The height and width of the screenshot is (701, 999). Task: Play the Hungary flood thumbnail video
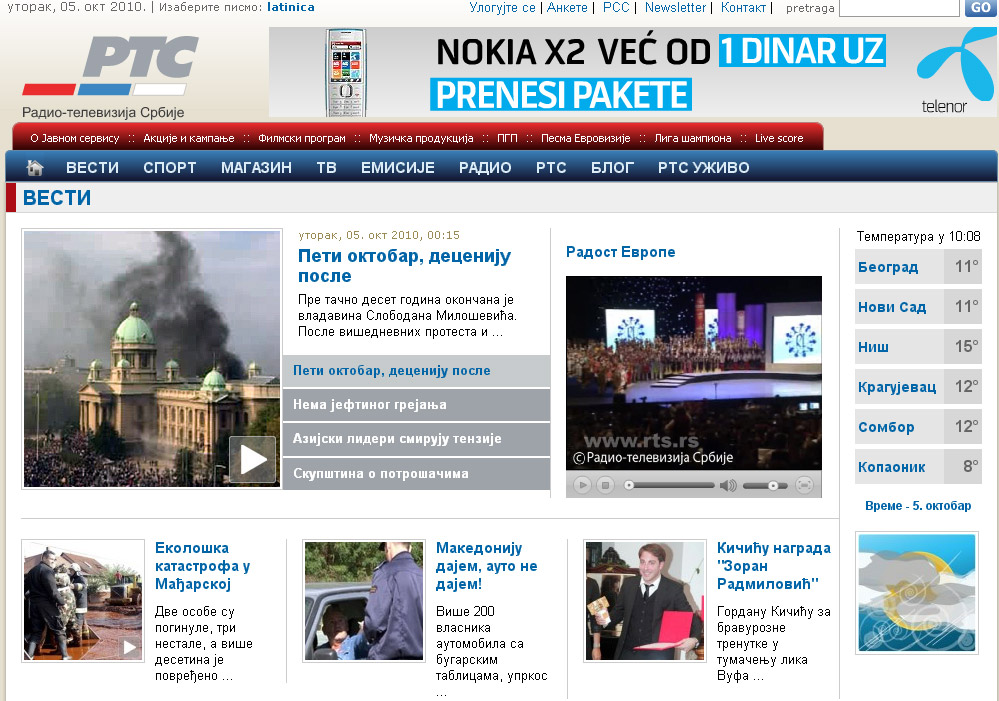click(129, 647)
